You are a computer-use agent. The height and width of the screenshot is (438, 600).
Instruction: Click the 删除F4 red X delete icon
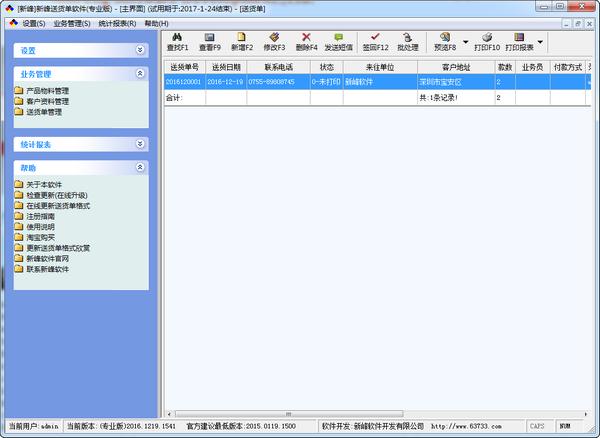(x=306, y=41)
